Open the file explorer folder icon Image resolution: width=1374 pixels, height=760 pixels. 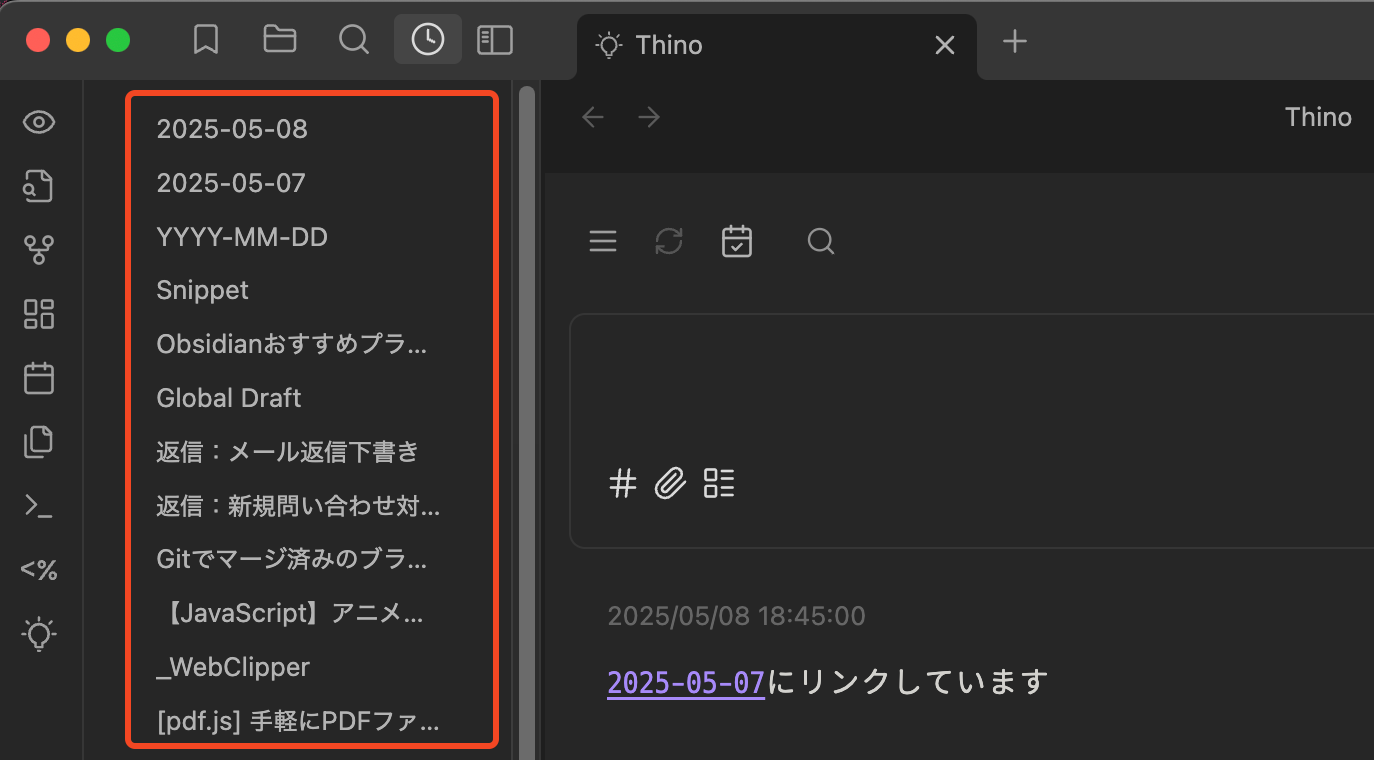(x=280, y=40)
